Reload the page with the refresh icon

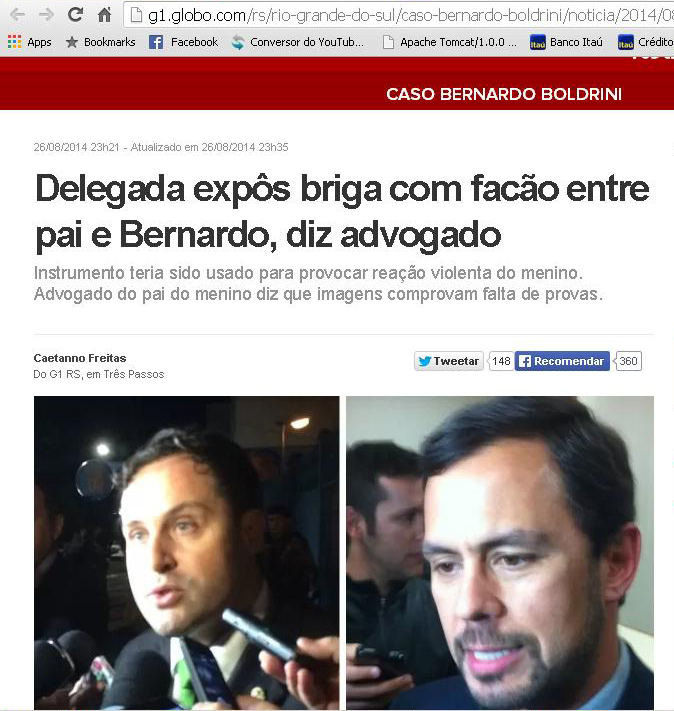(x=75, y=15)
